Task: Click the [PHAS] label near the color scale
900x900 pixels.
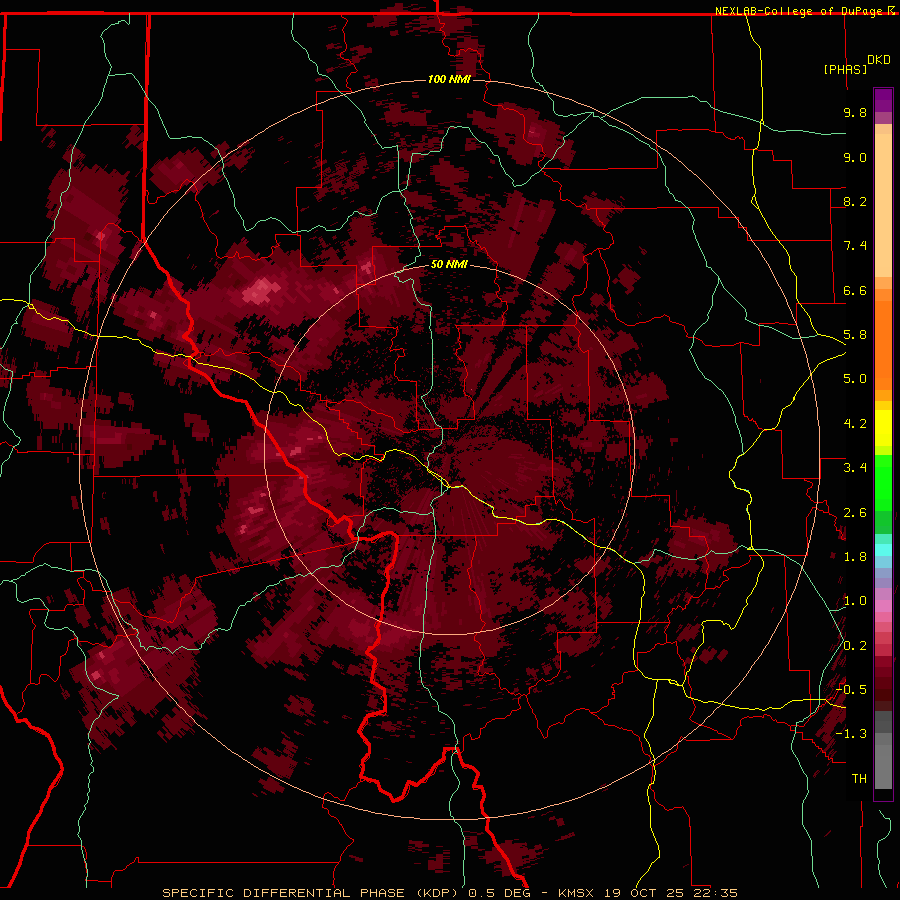Action: pos(845,69)
